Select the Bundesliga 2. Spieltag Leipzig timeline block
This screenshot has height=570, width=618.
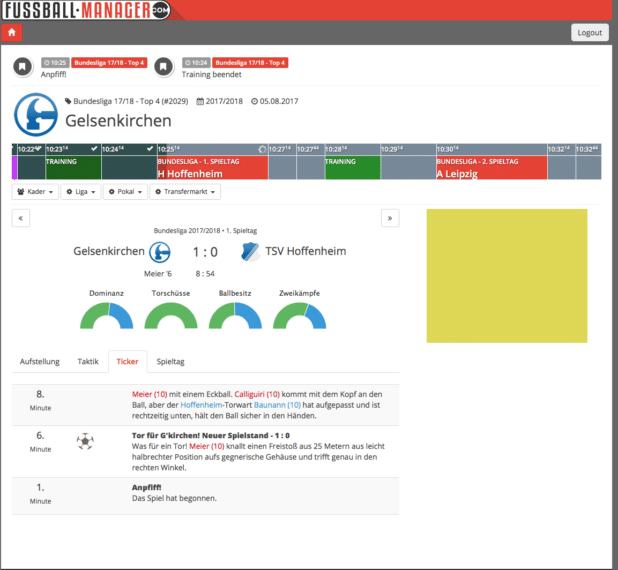point(491,167)
